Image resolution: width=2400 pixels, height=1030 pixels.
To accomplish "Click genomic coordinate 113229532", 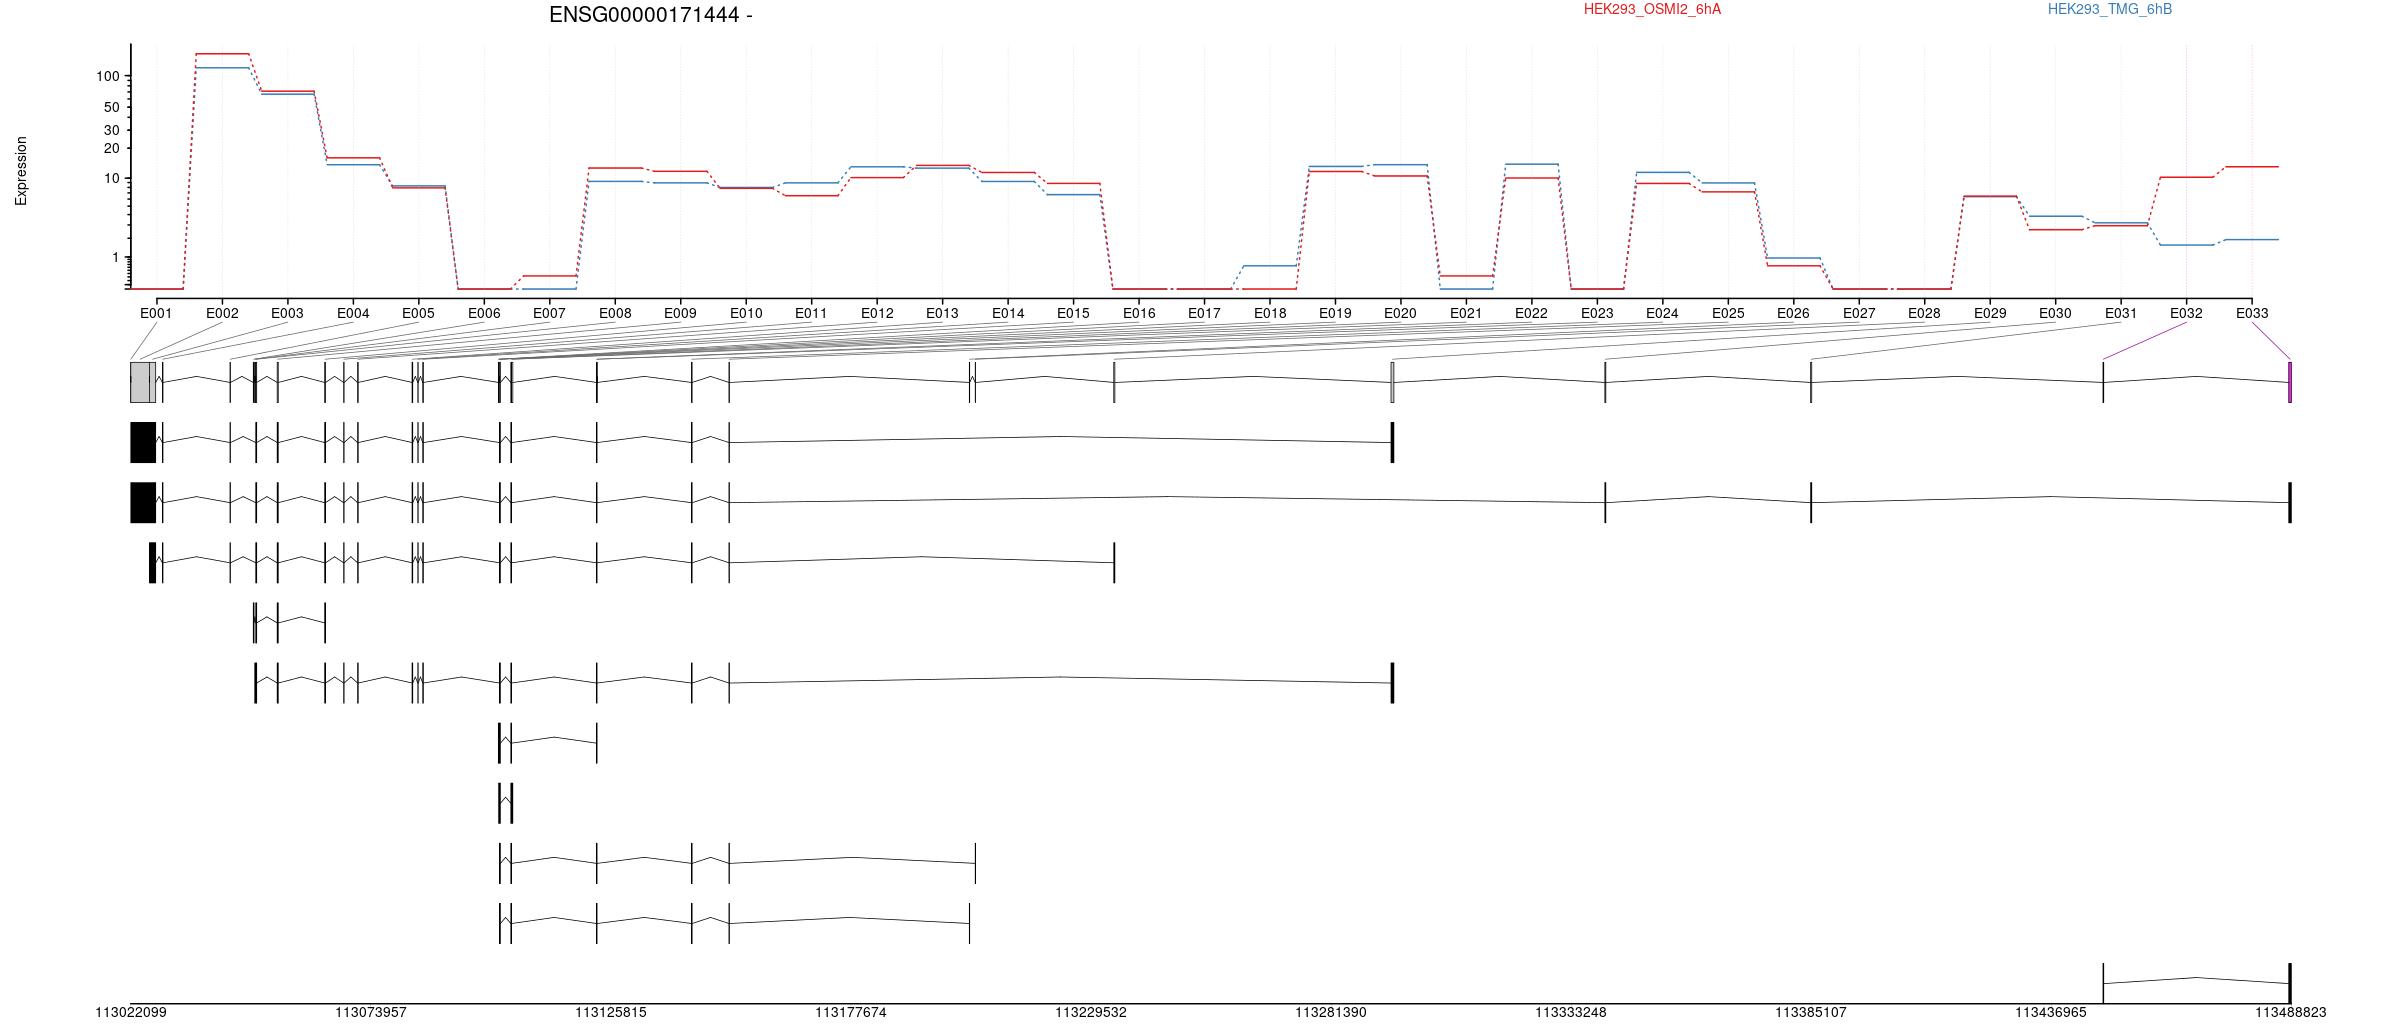I will click(x=1091, y=1013).
